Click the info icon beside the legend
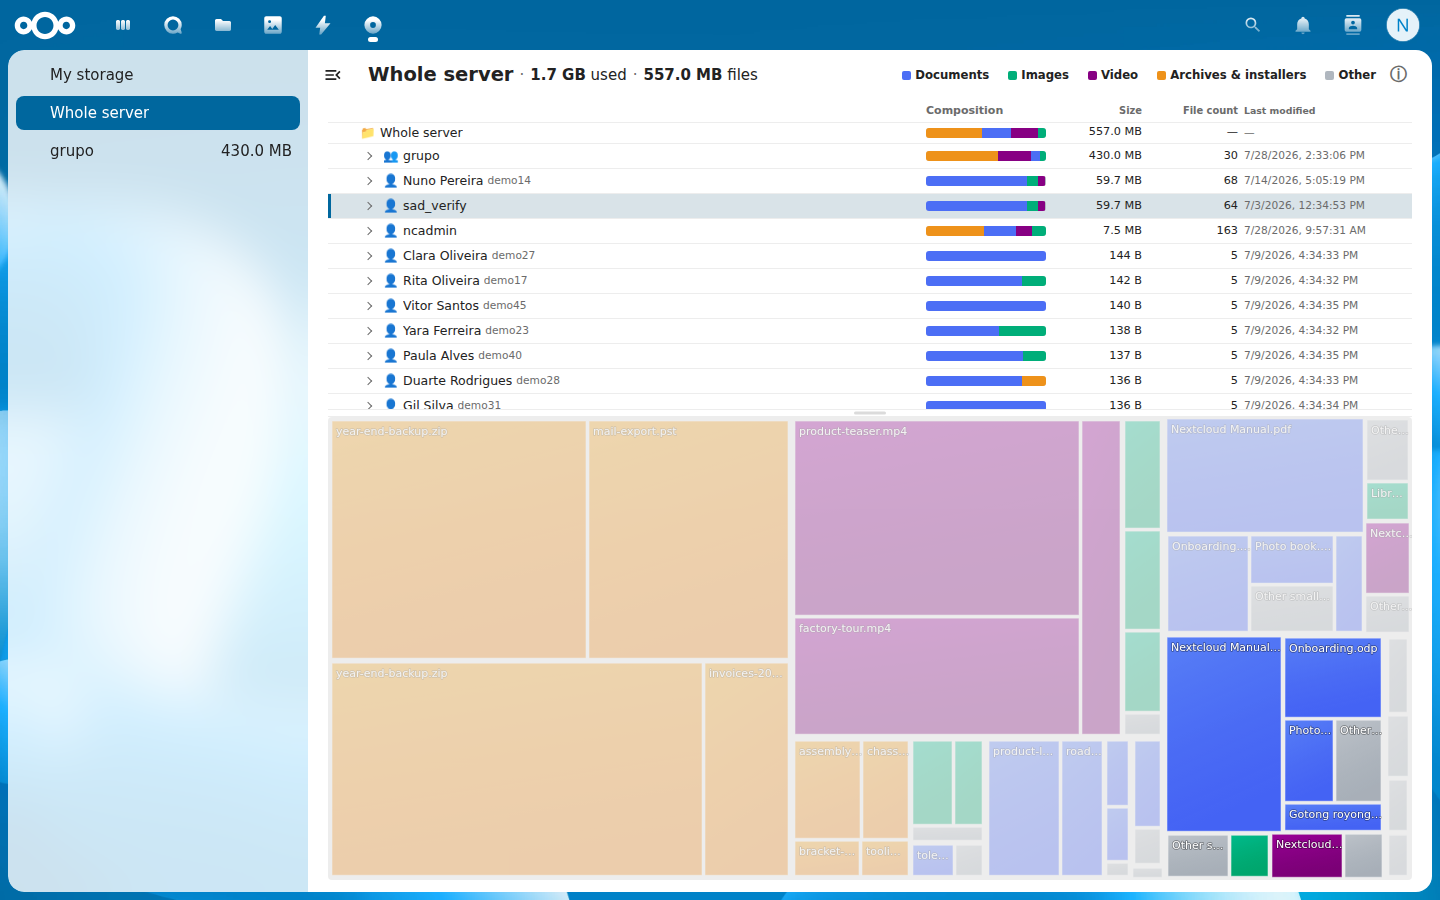Screen dimensions: 1440x900 [x=1399, y=74]
